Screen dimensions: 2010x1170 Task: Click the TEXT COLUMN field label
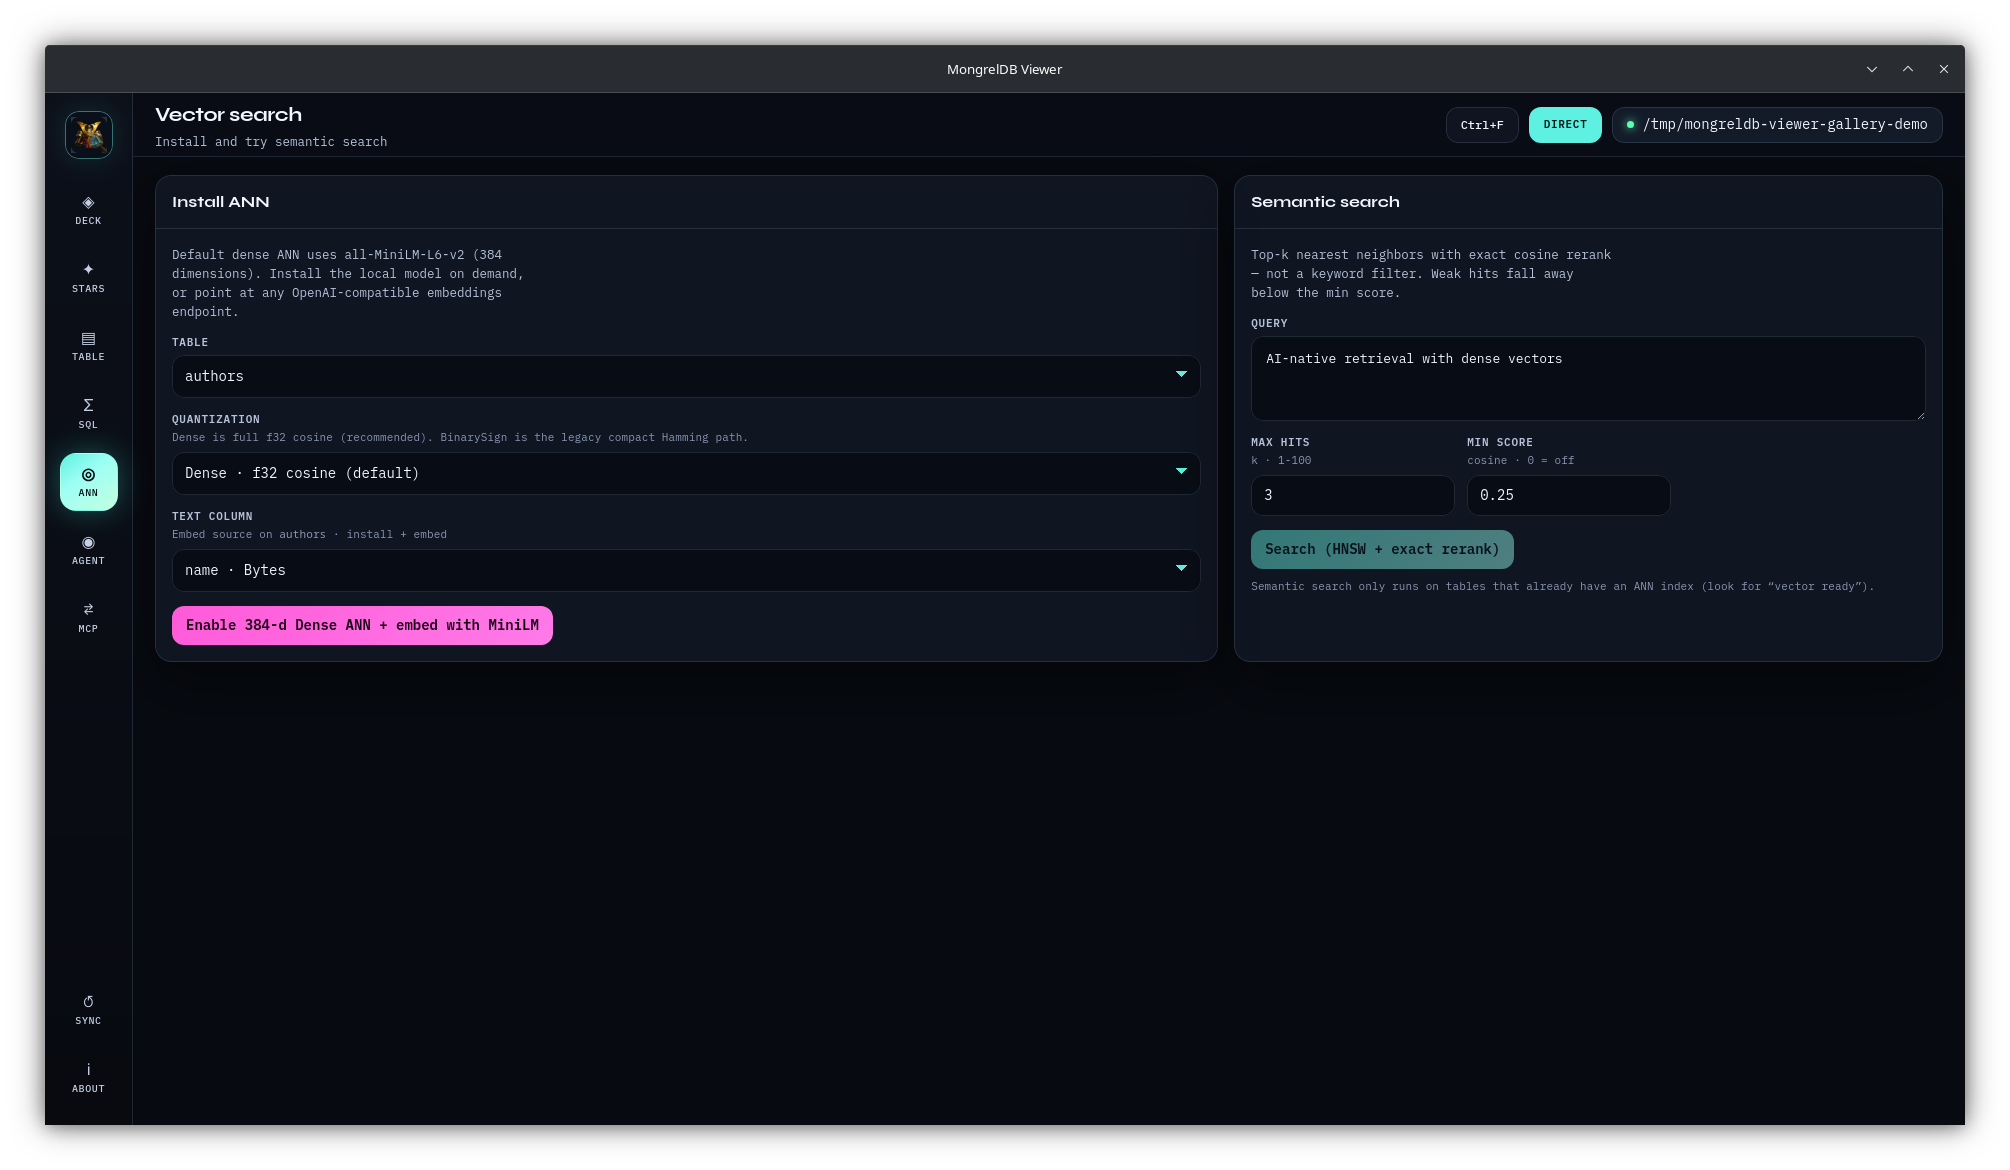[x=212, y=516]
